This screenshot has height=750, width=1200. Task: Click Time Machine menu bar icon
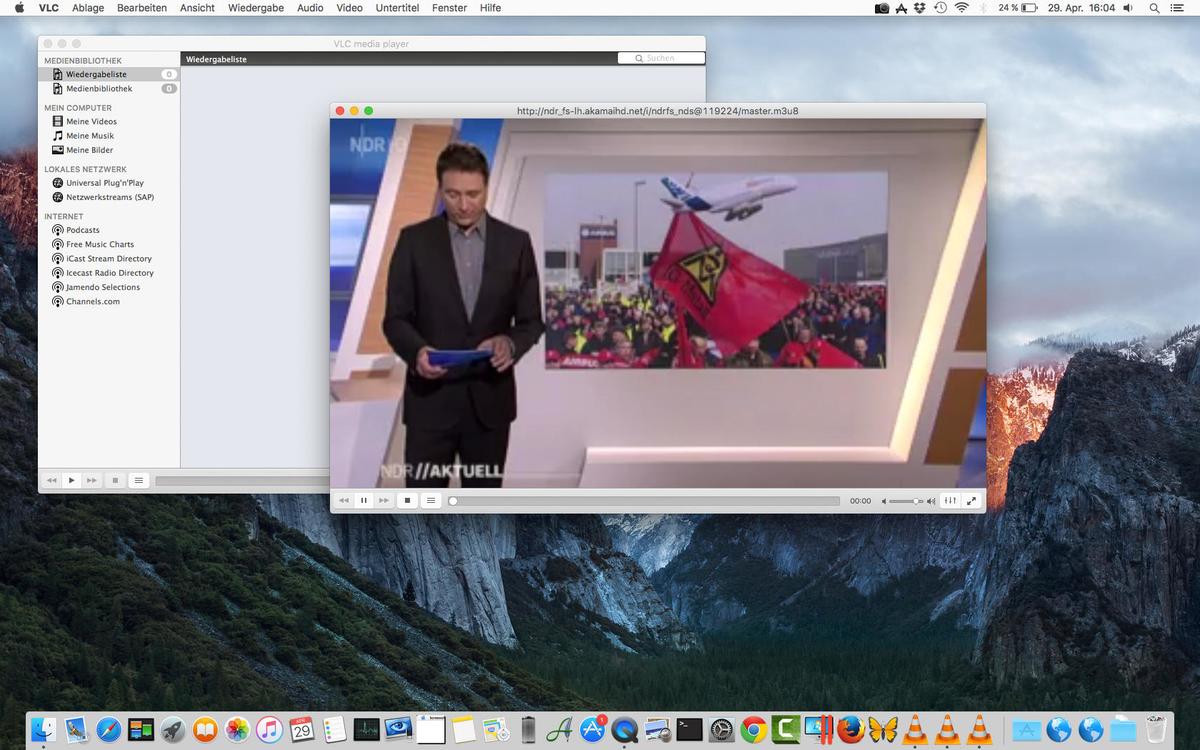tap(940, 8)
